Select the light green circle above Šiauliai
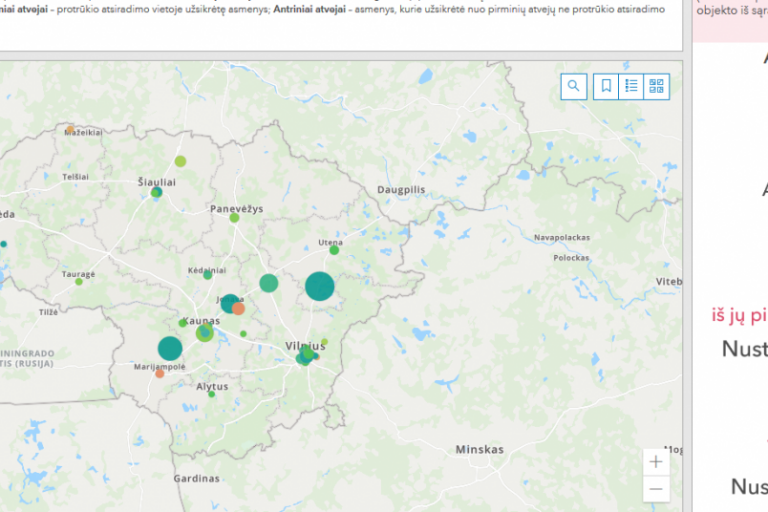Screen dimensions: 768x512 (180, 161)
